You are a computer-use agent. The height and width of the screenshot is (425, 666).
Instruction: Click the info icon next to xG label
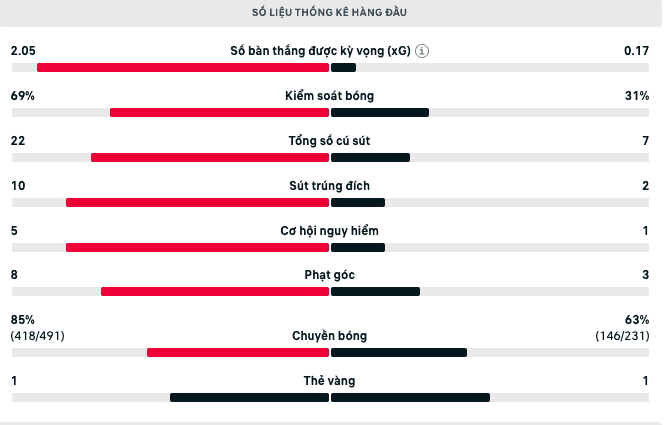pyautogui.click(x=422, y=51)
